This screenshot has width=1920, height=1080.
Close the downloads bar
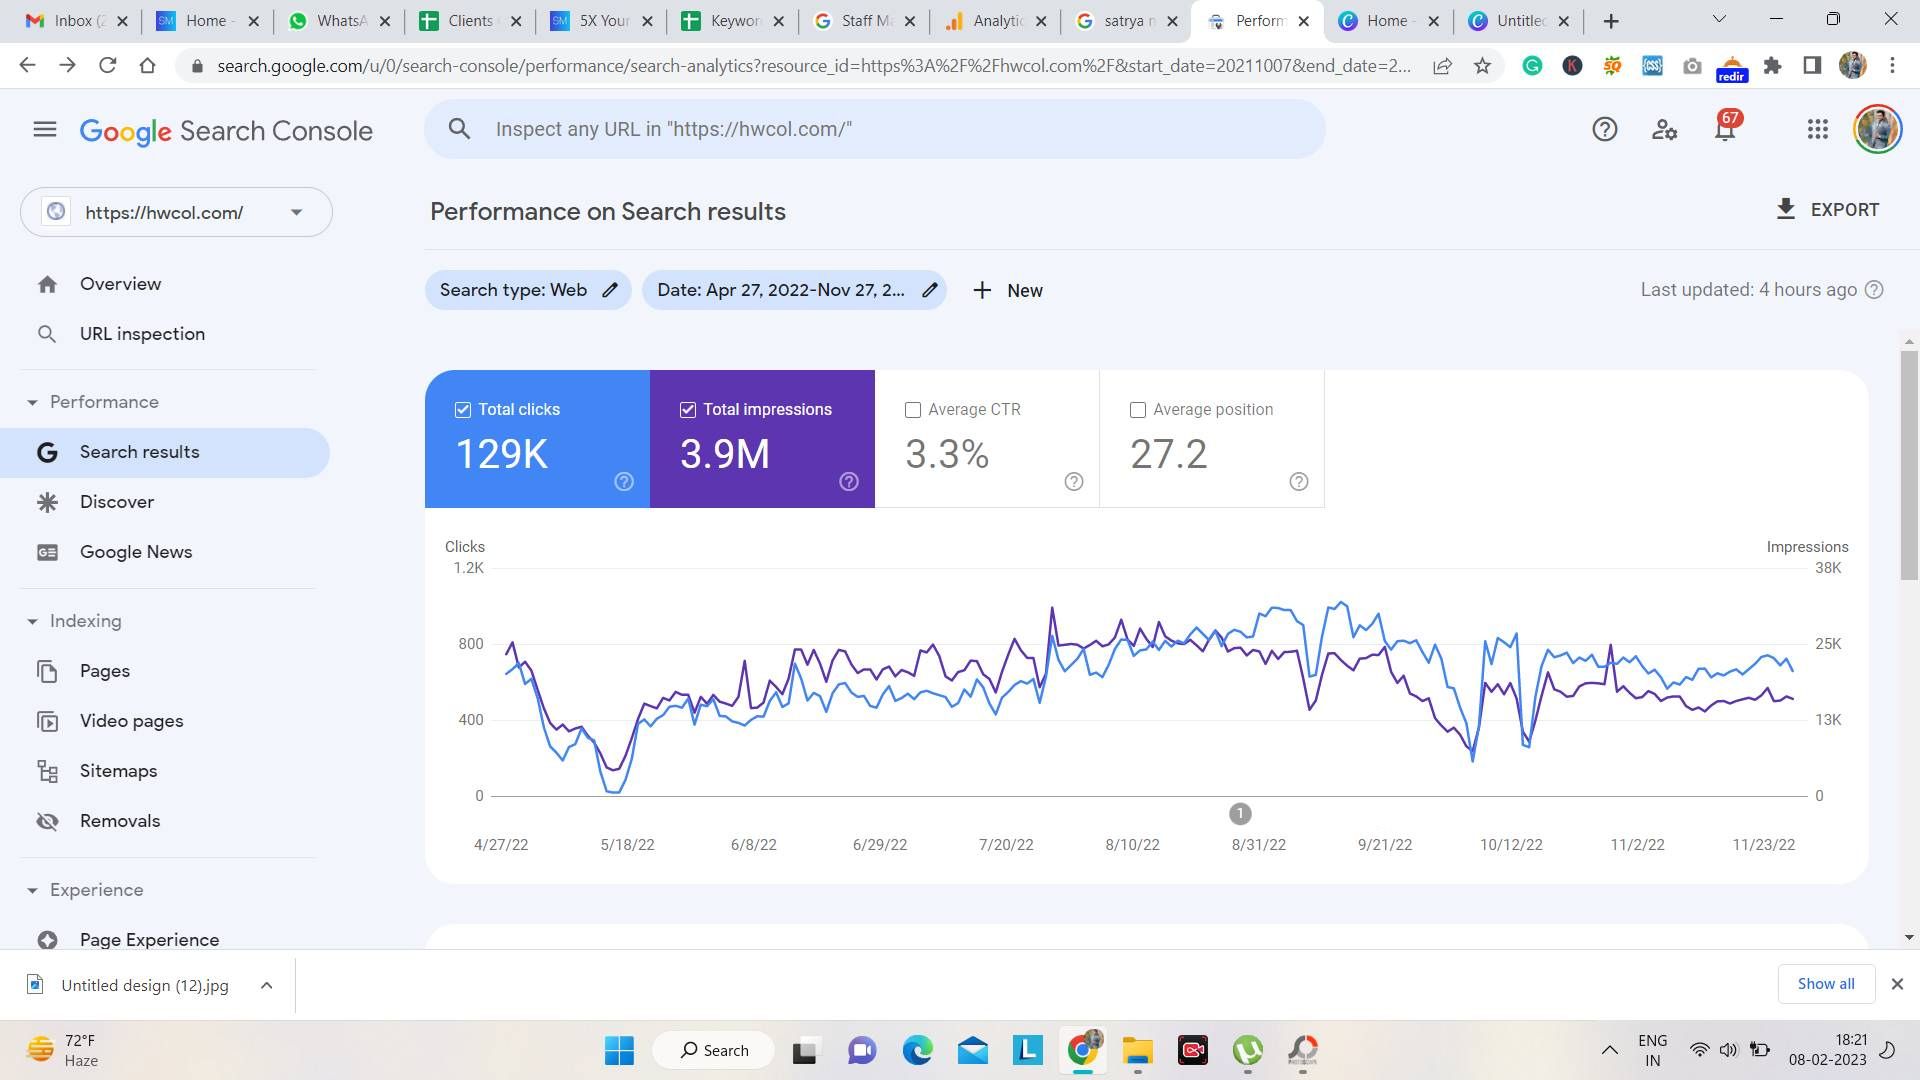tap(1897, 984)
